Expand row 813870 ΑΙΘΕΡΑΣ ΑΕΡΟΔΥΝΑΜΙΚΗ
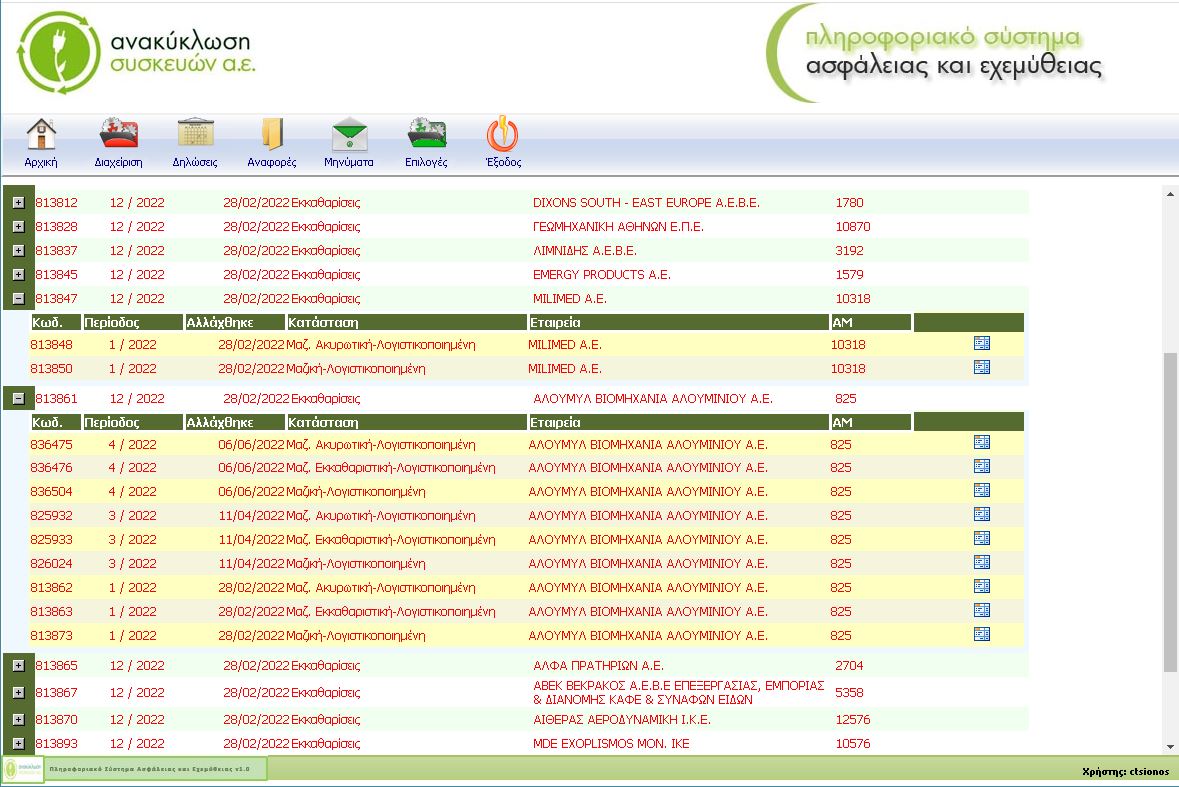The image size is (1179, 787). (x=19, y=720)
